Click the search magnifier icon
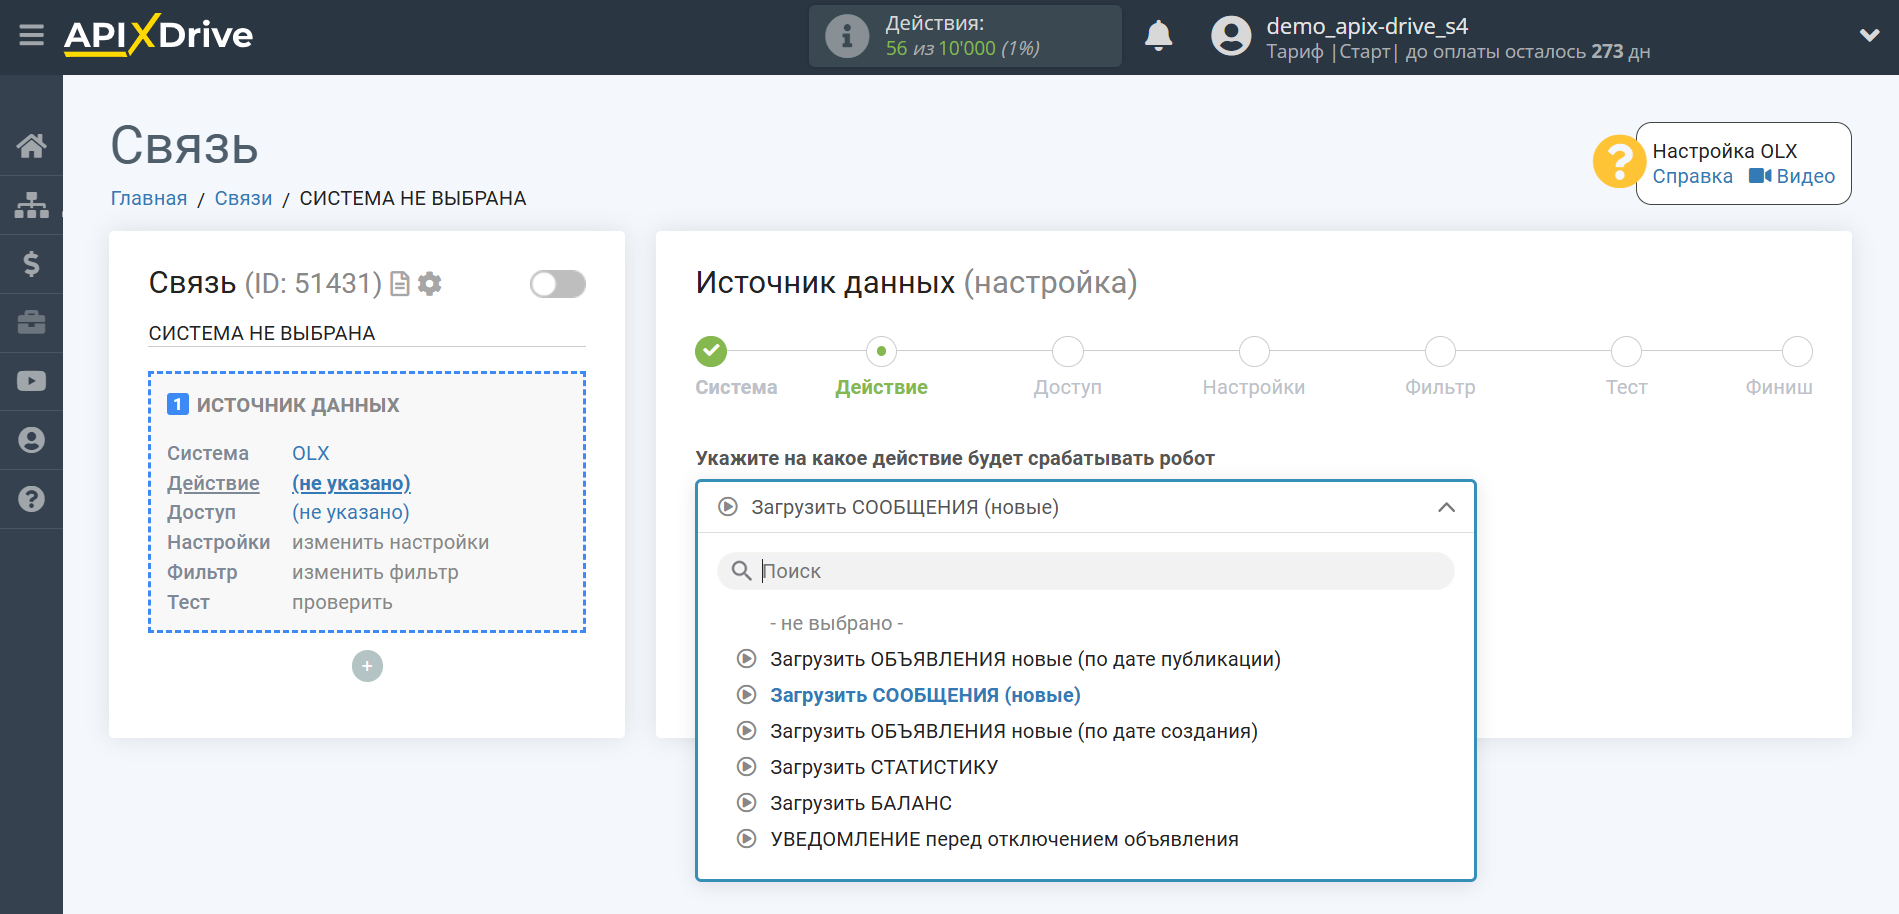The height and width of the screenshot is (914, 1899). 741,571
